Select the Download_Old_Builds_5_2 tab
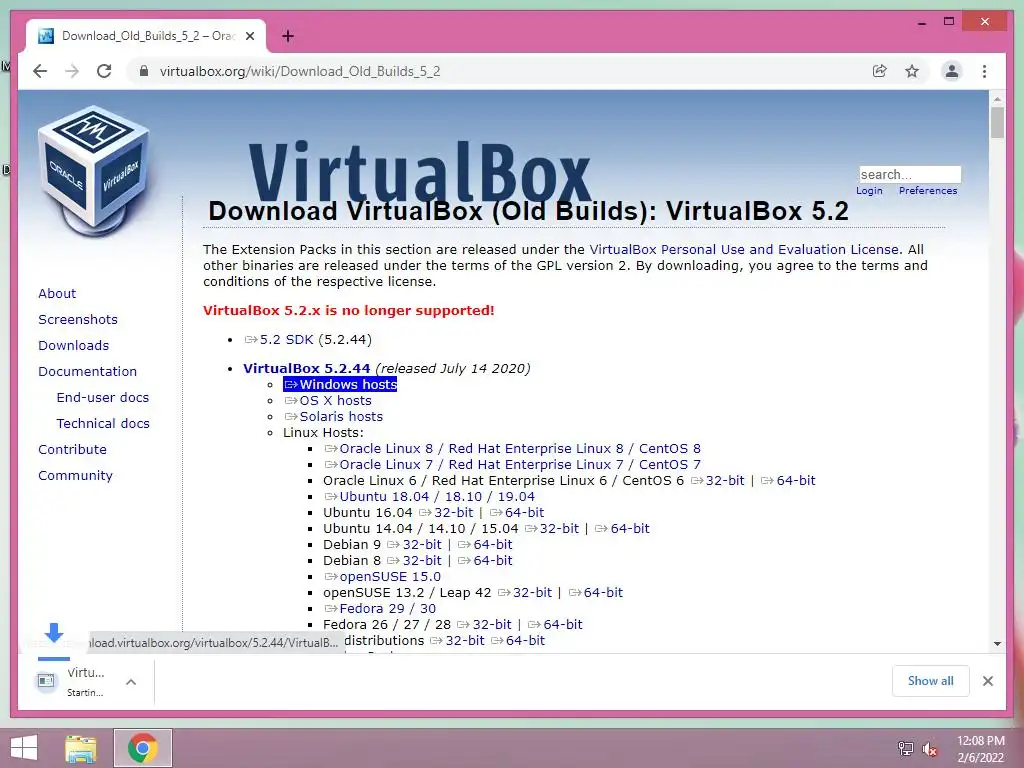The width and height of the screenshot is (1024, 768). pyautogui.click(x=146, y=36)
